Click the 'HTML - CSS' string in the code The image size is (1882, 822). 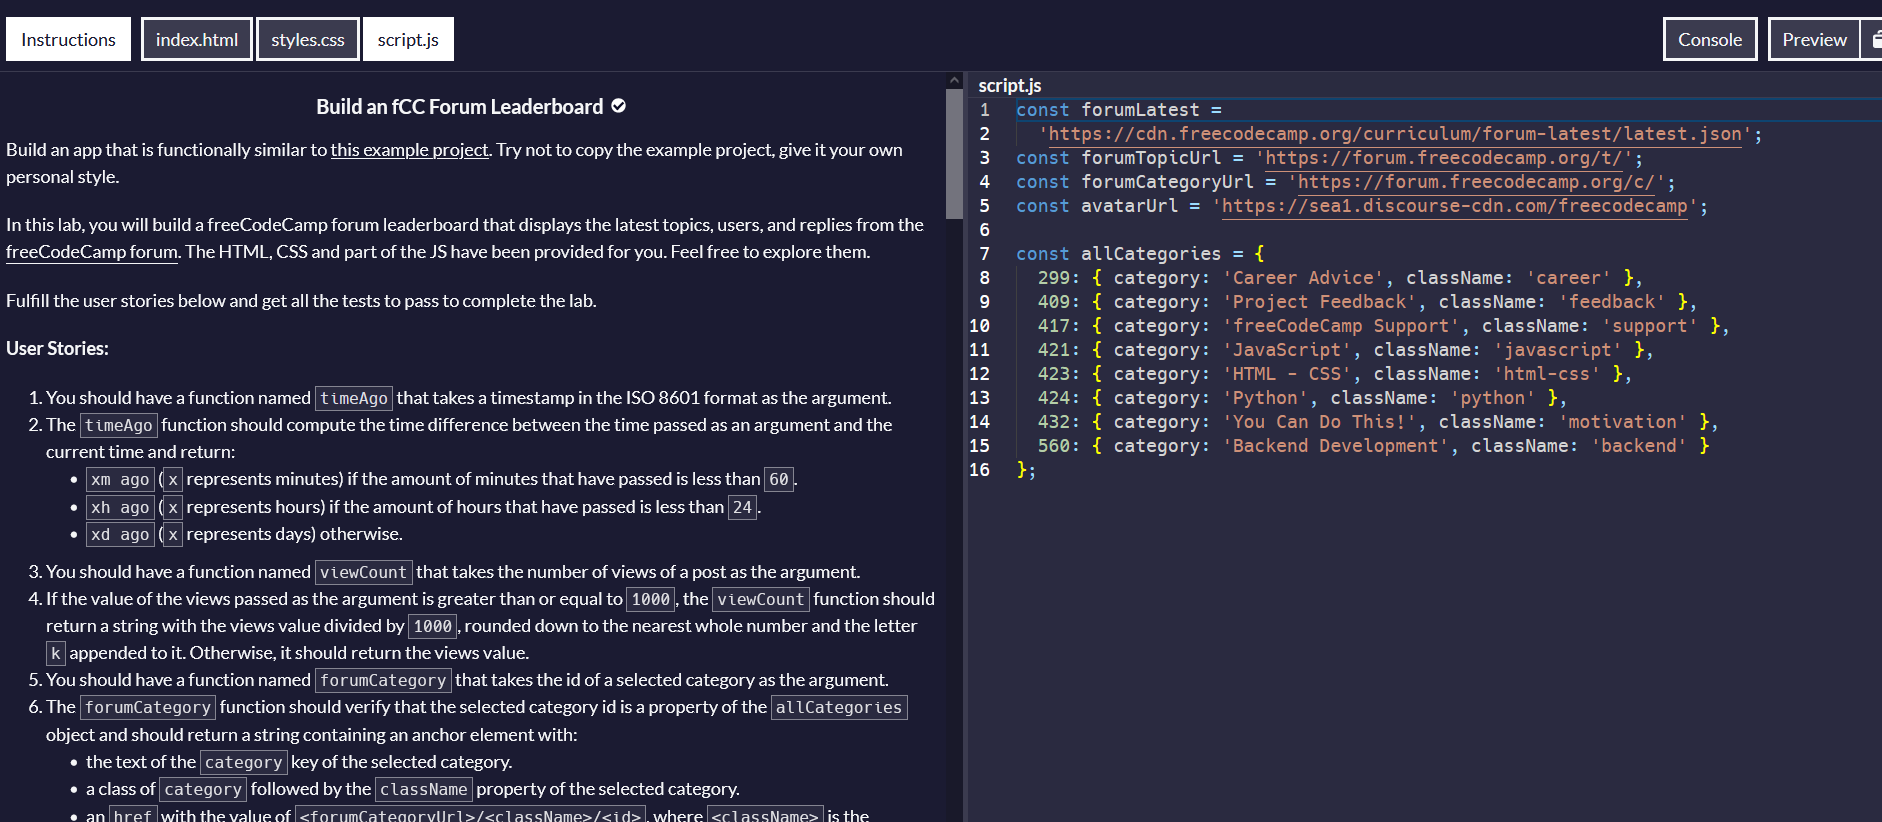1287,374
